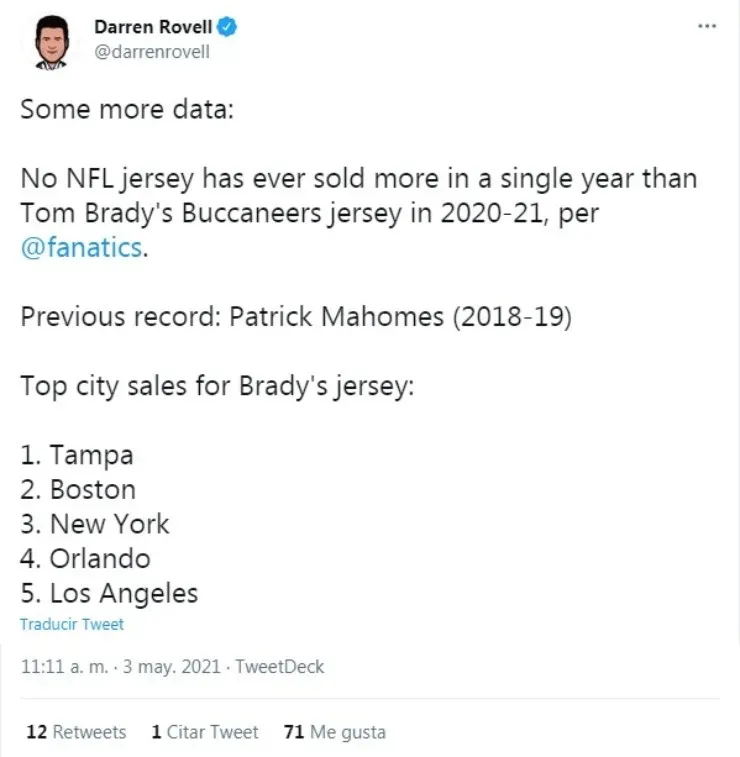Open the three-dot more options menu

tap(708, 24)
